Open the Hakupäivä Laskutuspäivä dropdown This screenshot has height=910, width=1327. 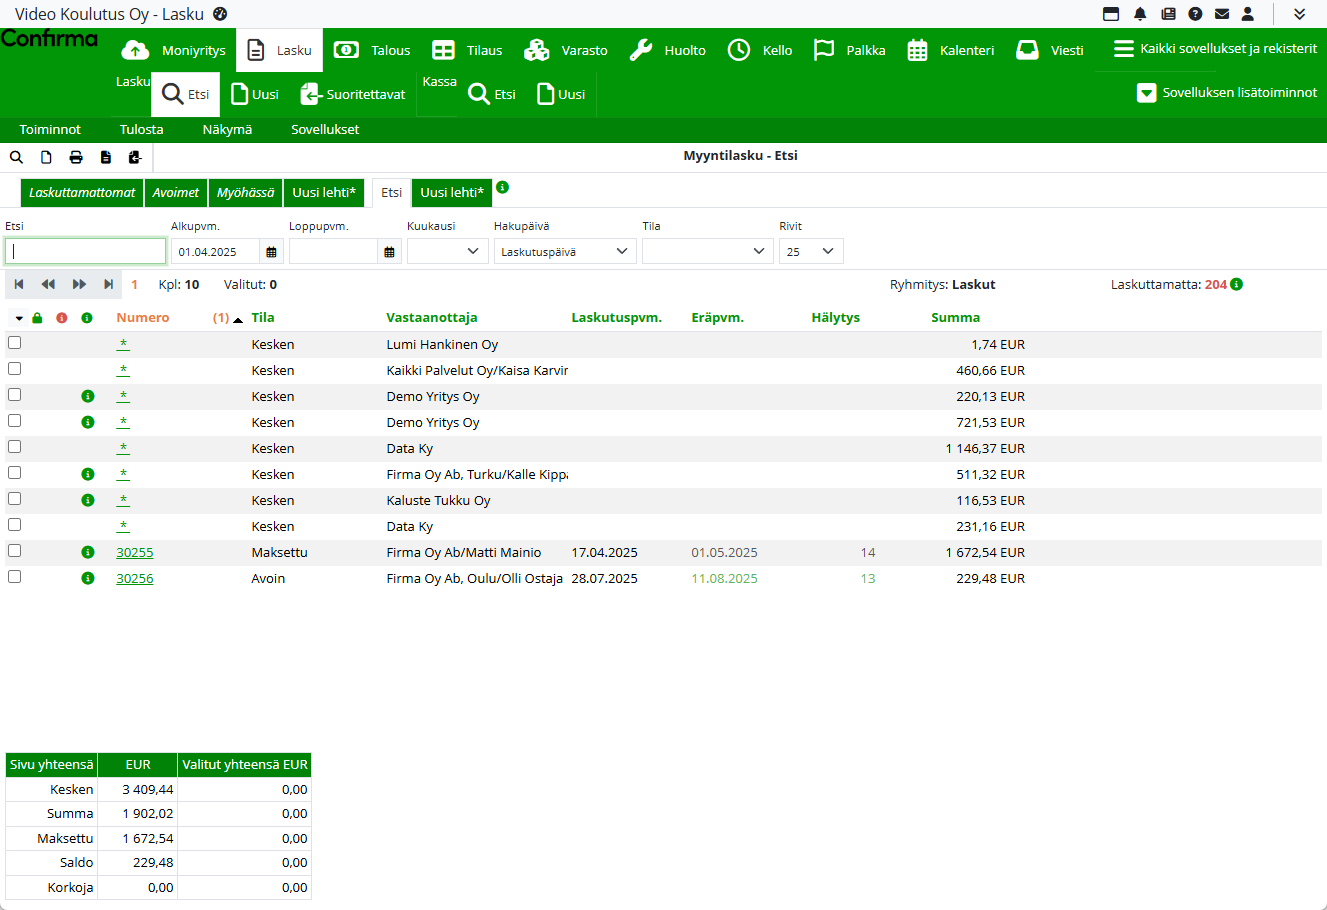(x=565, y=252)
